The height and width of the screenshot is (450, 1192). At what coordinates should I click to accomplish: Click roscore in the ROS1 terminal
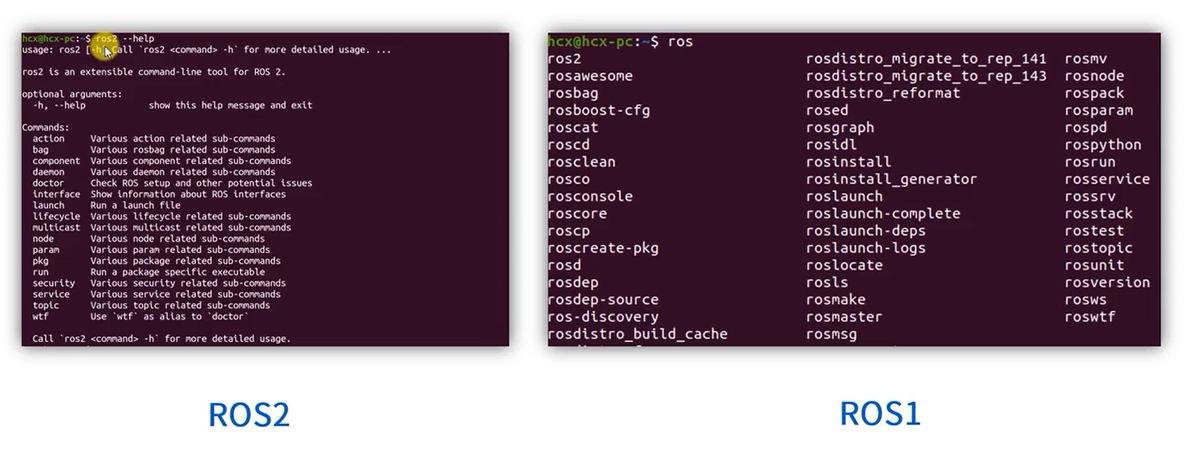point(577,214)
